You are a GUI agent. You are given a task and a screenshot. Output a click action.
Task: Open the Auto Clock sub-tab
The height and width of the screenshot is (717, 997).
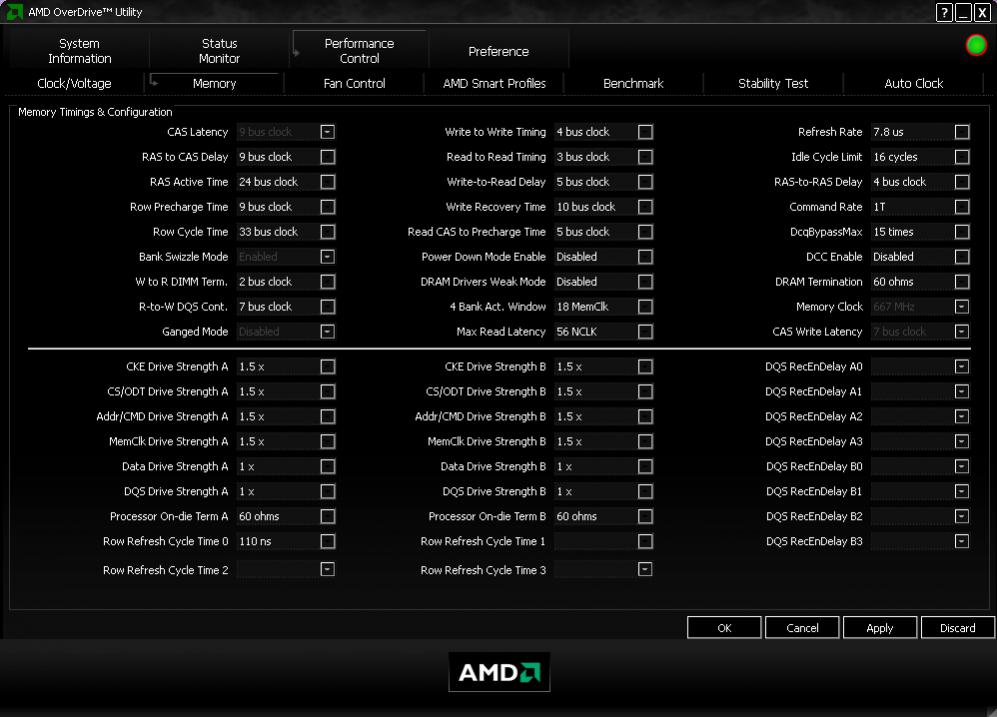[914, 83]
